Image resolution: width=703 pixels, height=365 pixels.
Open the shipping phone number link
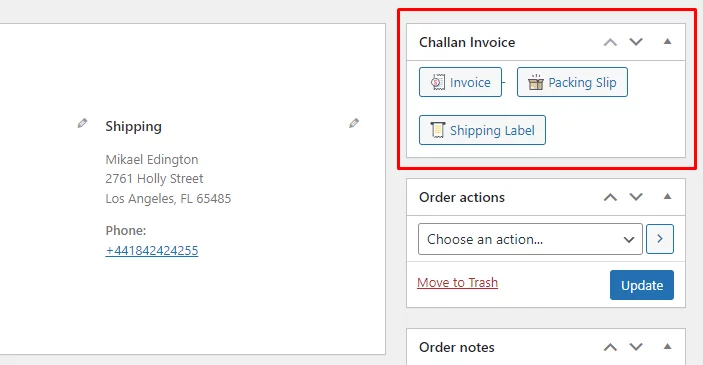coord(152,250)
